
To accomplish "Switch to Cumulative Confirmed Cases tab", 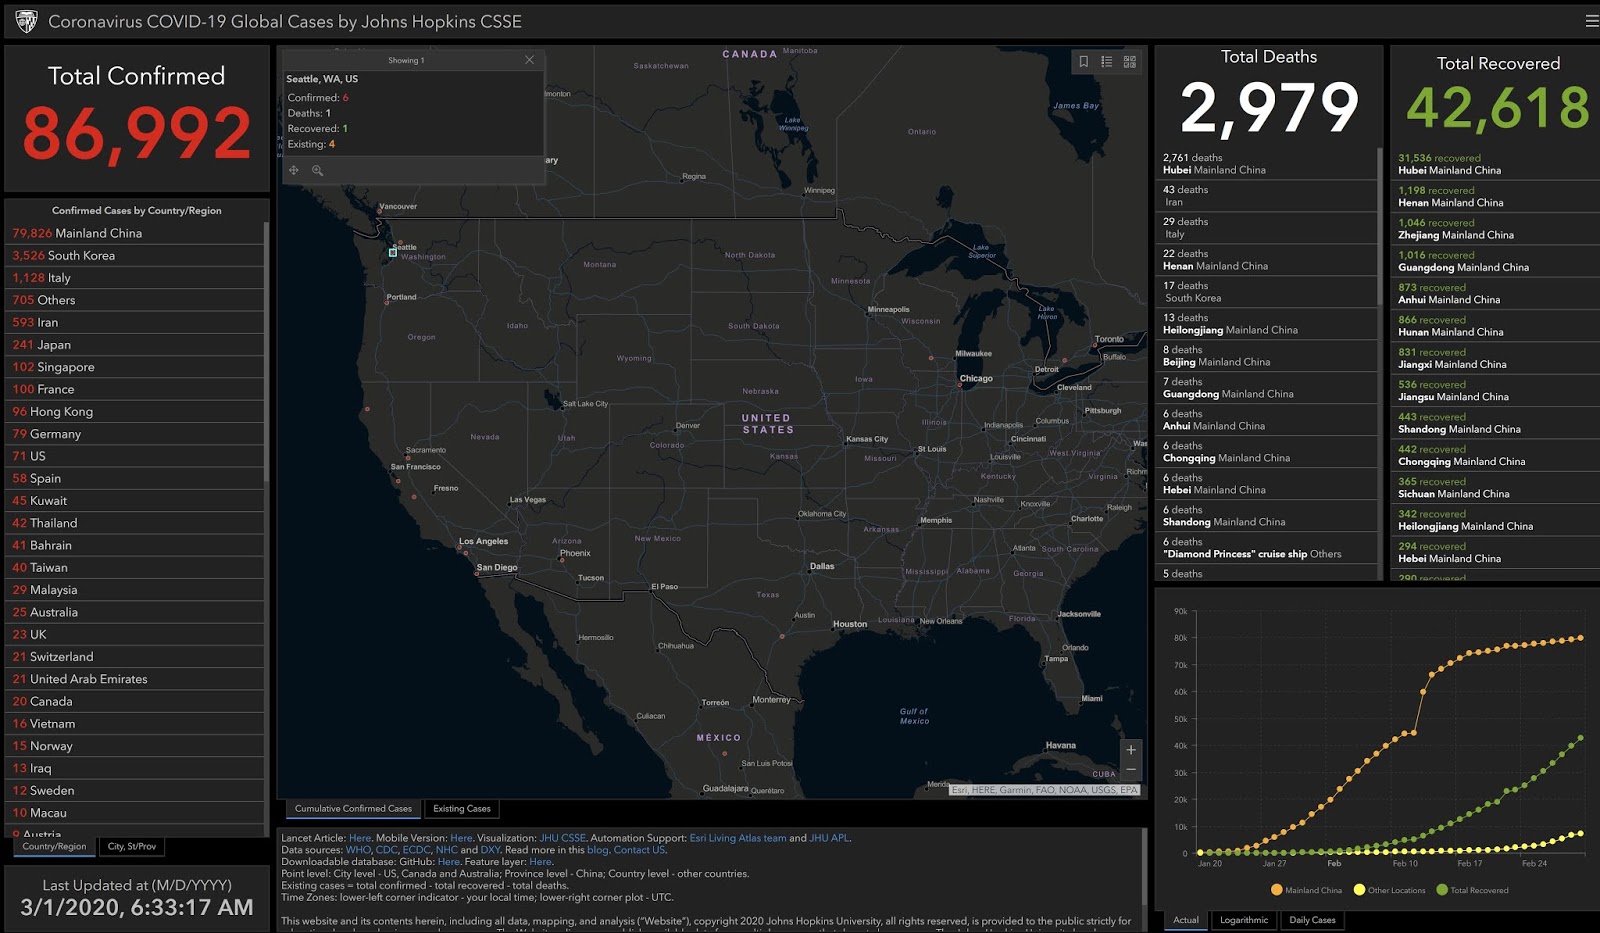I will pyautogui.click(x=353, y=809).
